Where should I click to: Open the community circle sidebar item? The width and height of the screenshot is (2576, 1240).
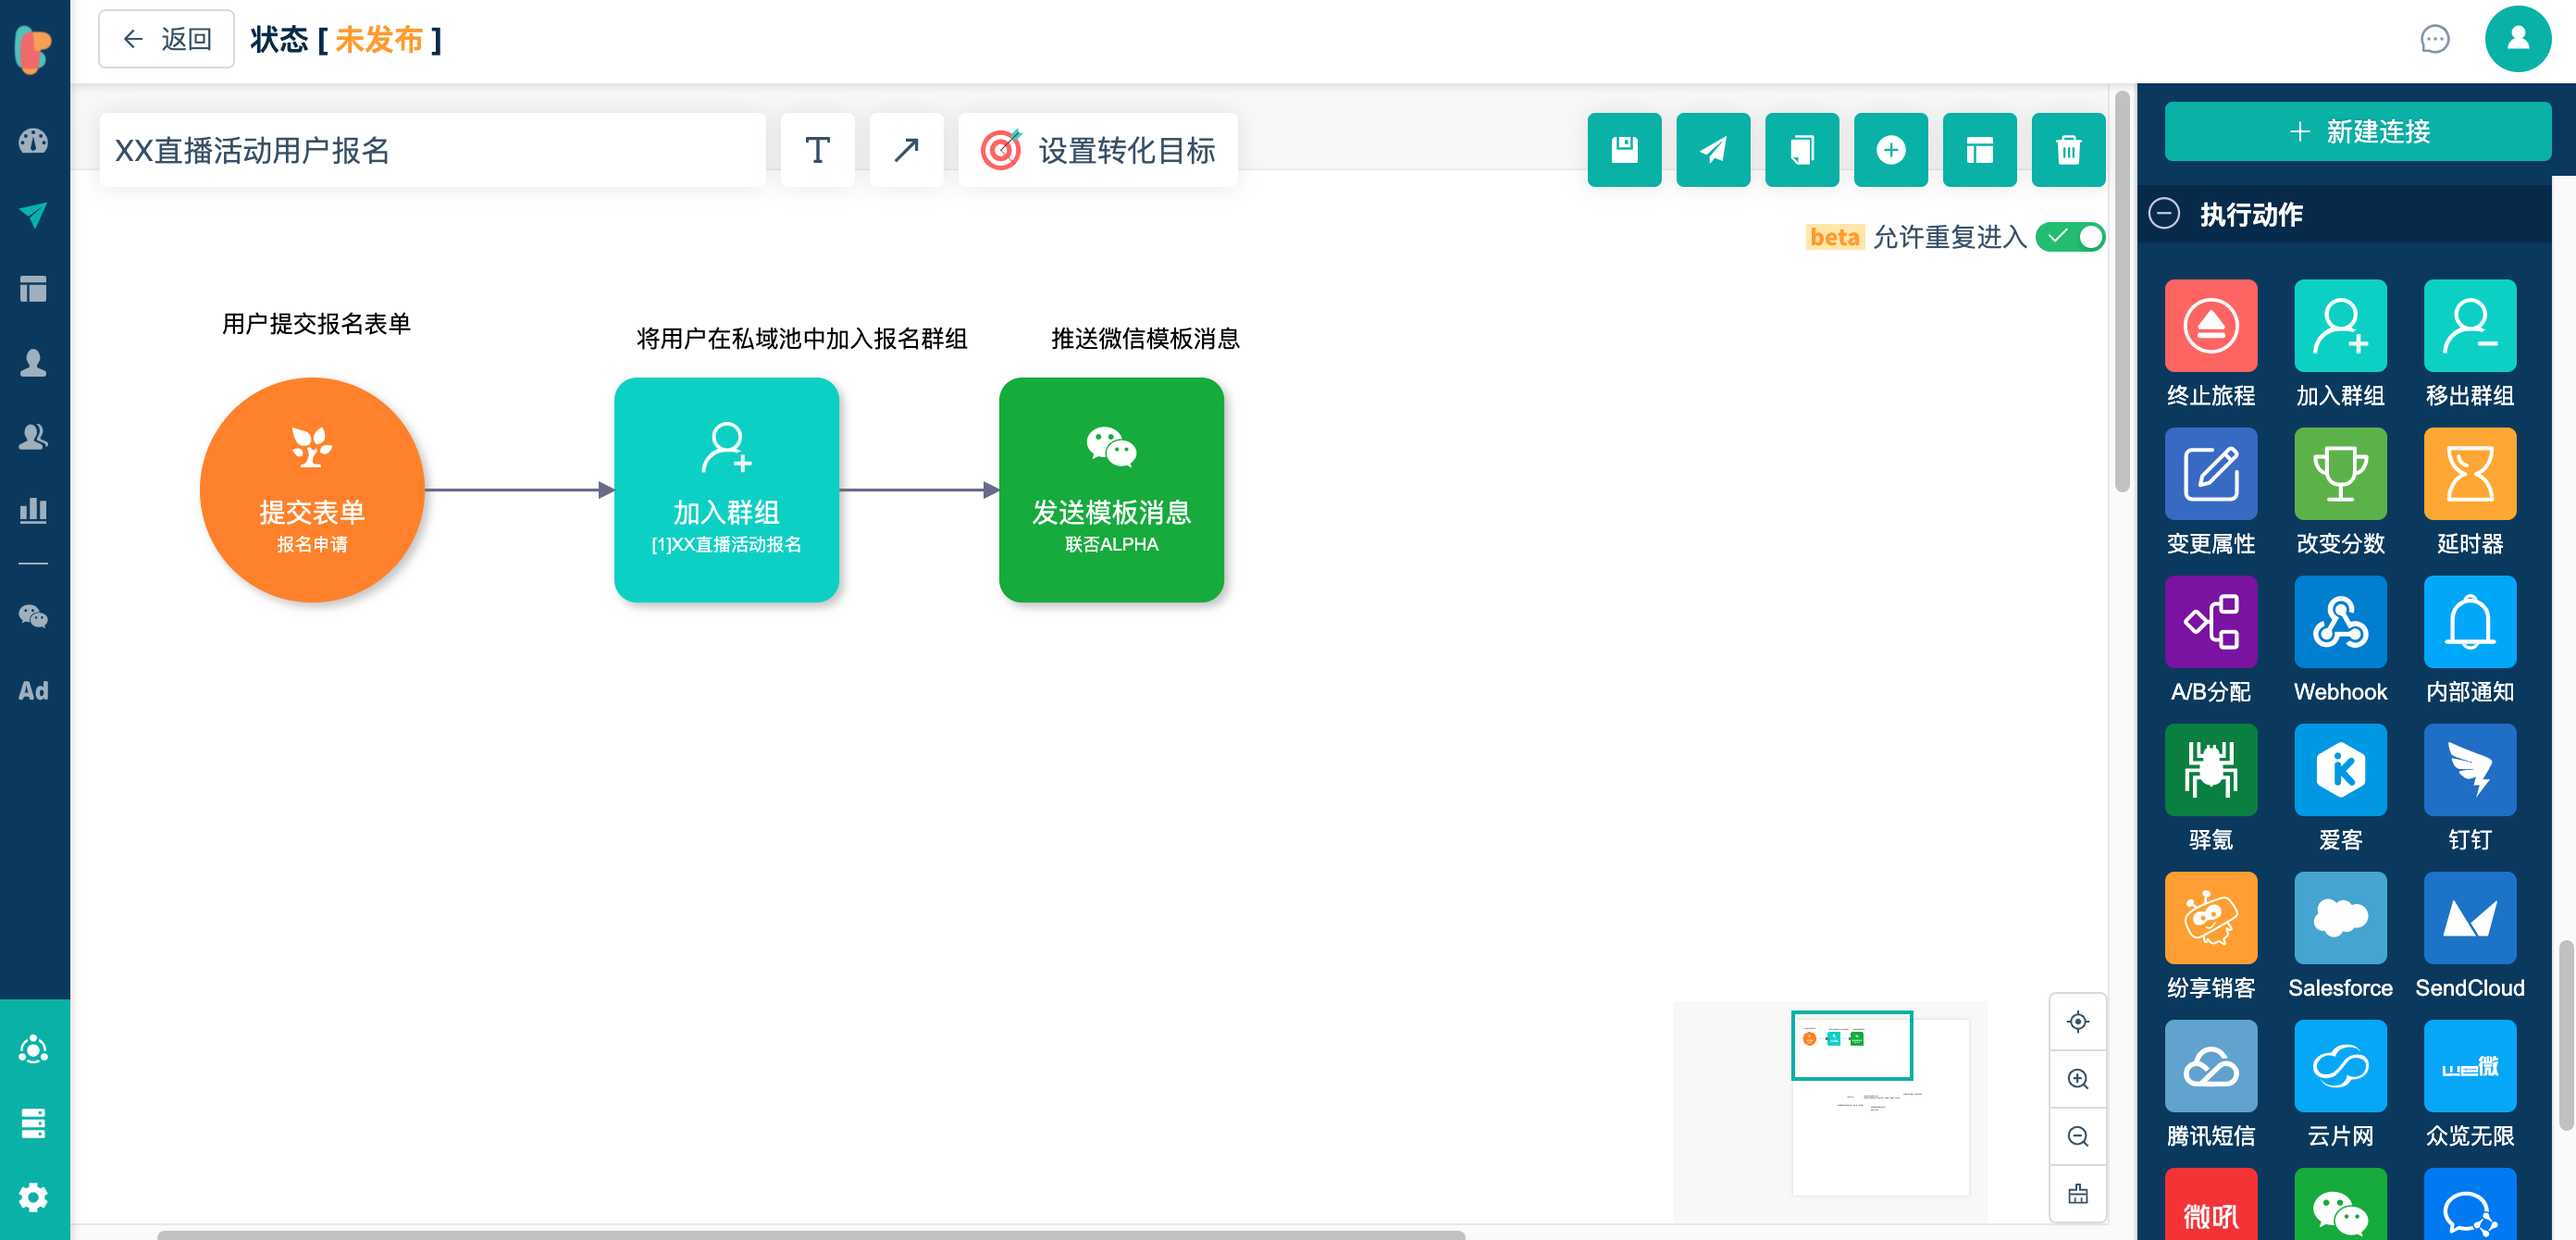click(33, 1049)
